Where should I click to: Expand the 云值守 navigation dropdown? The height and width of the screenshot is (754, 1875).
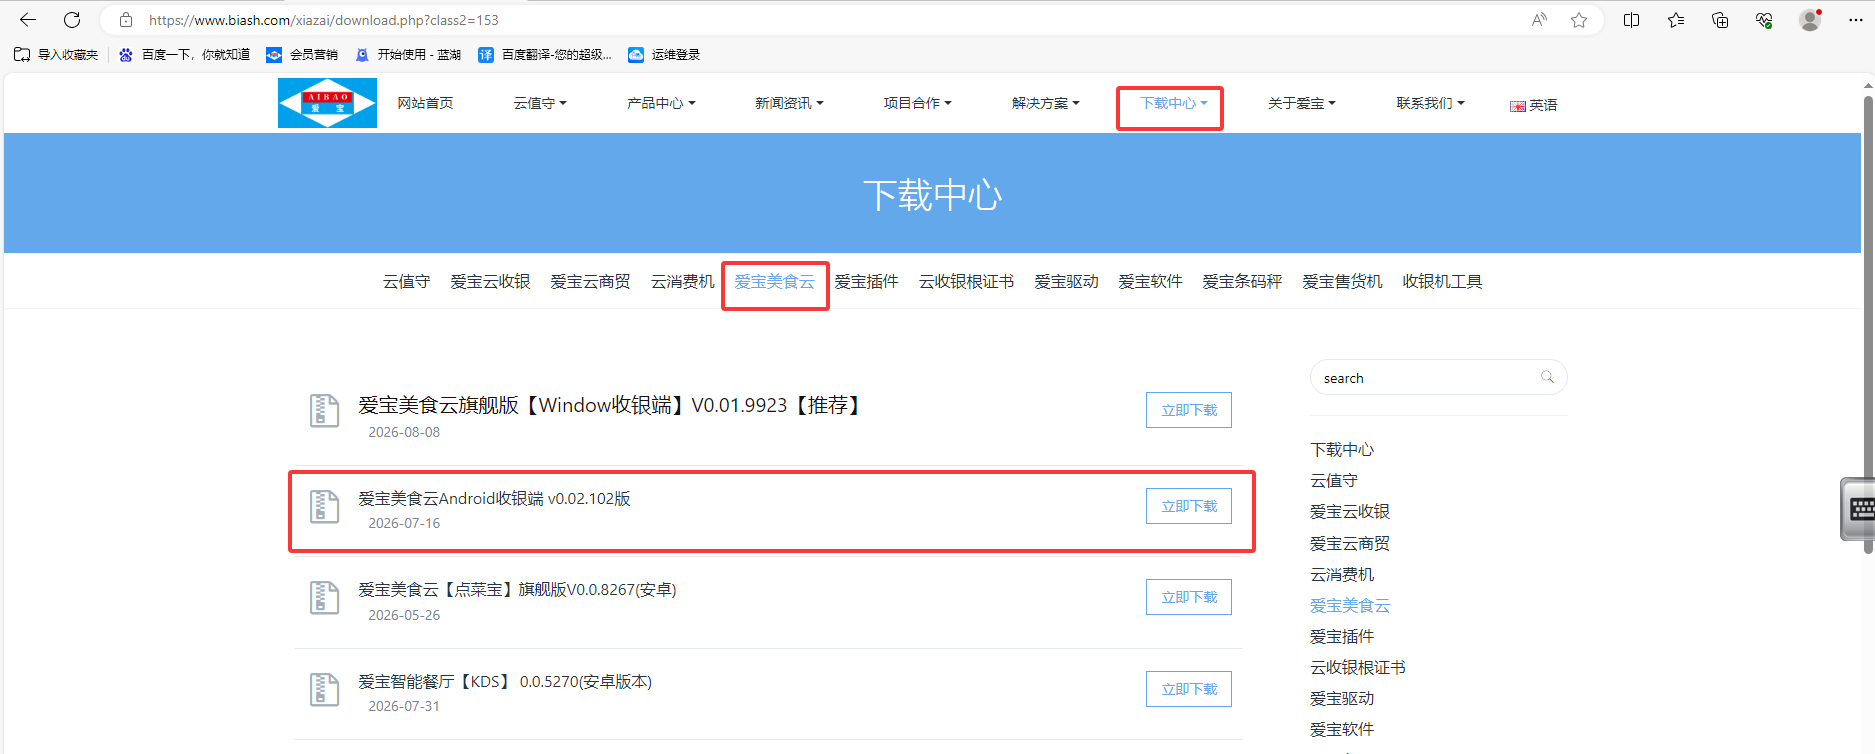tap(540, 103)
